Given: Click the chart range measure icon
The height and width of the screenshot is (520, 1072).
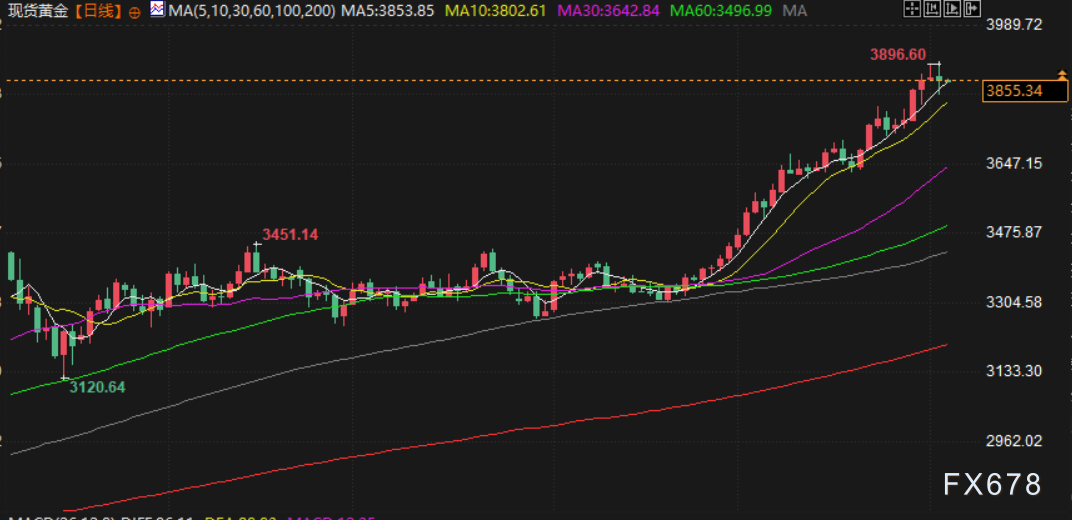Looking at the screenshot, I should click(930, 9).
